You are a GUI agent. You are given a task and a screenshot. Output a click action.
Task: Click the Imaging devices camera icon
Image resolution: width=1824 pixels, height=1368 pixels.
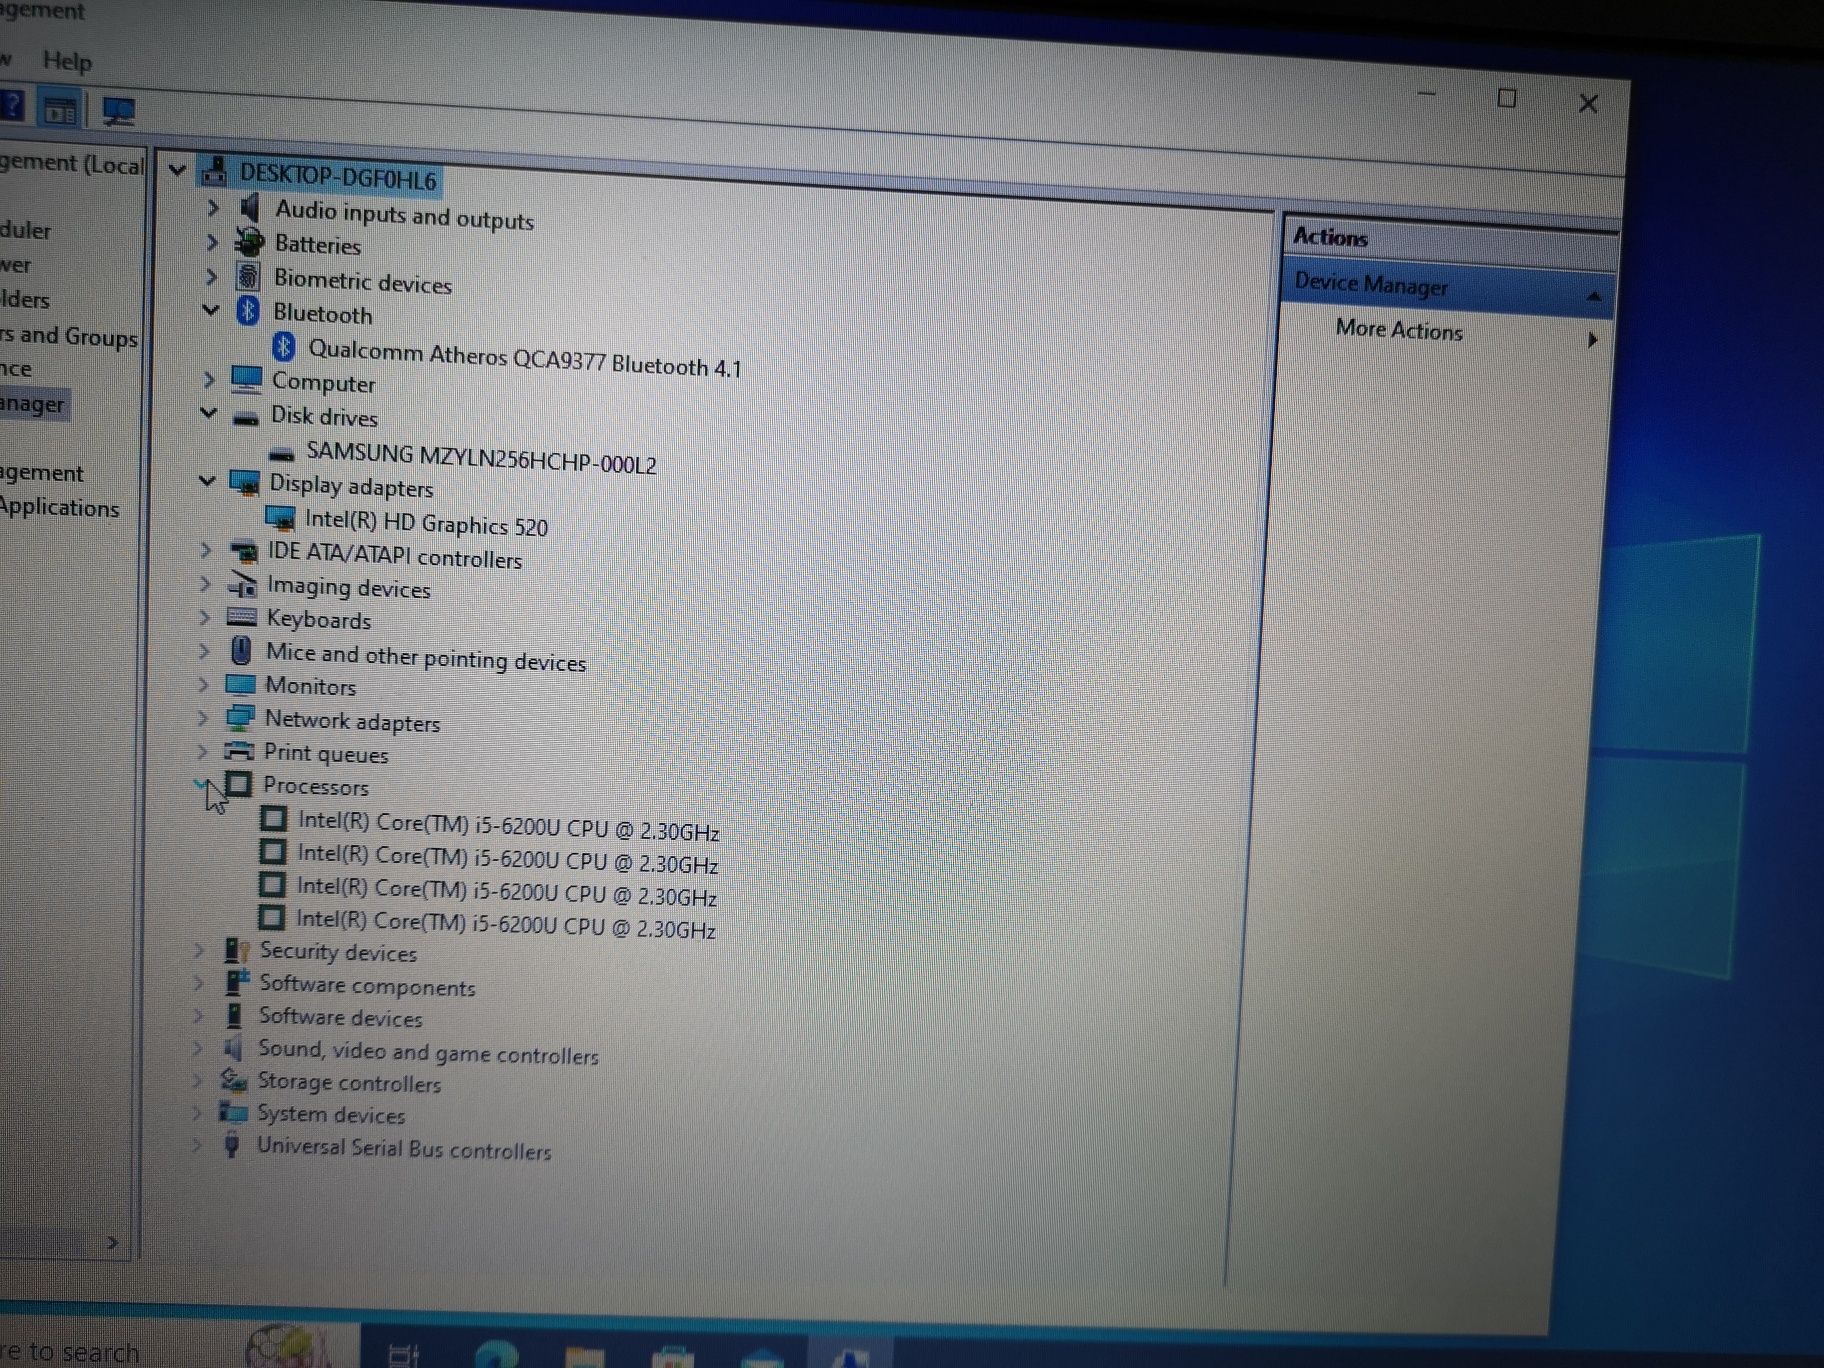pyautogui.click(x=242, y=584)
